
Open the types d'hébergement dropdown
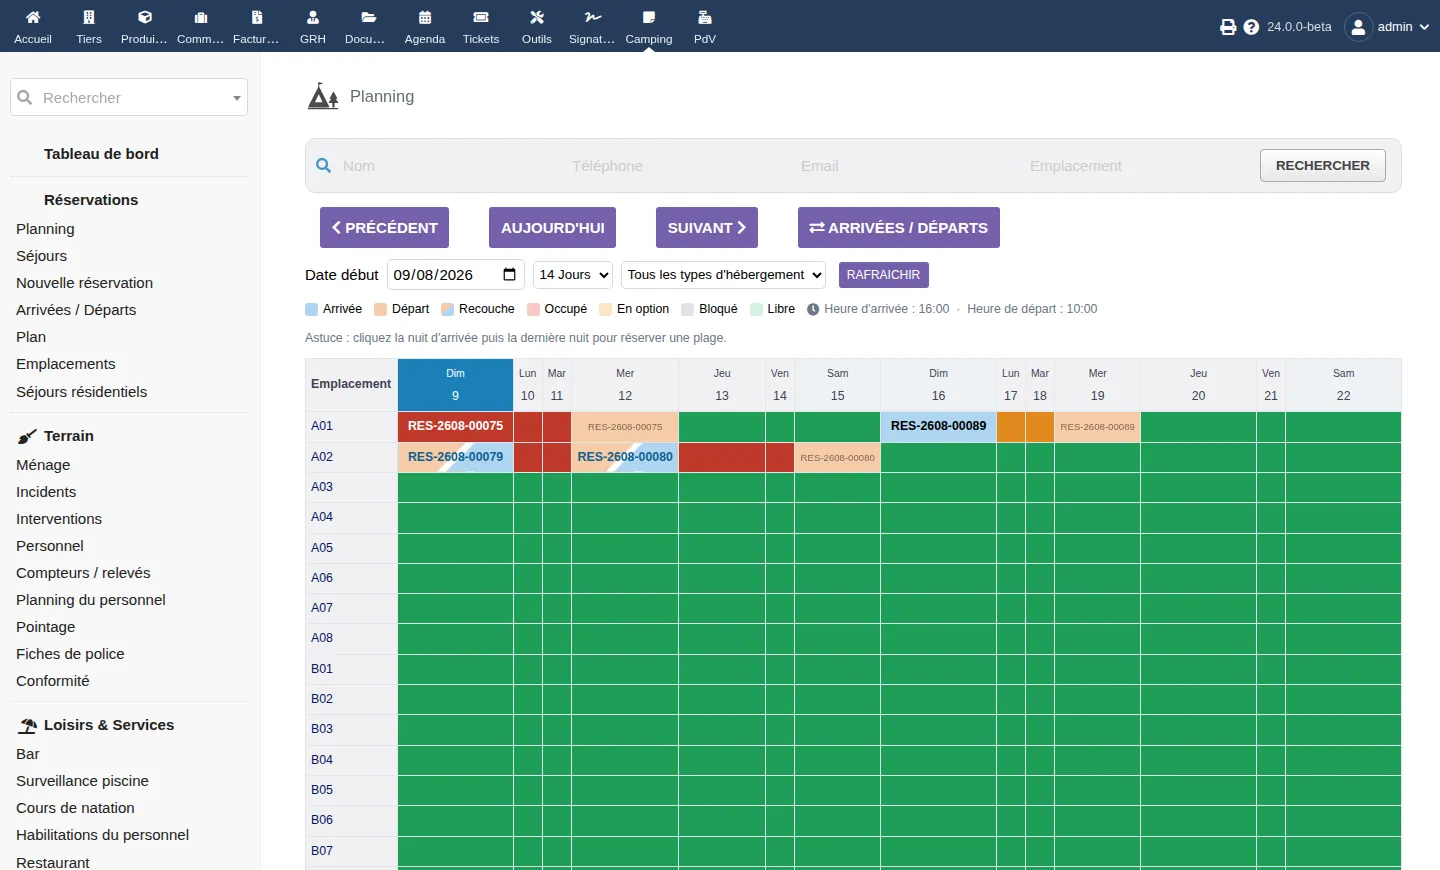click(724, 274)
